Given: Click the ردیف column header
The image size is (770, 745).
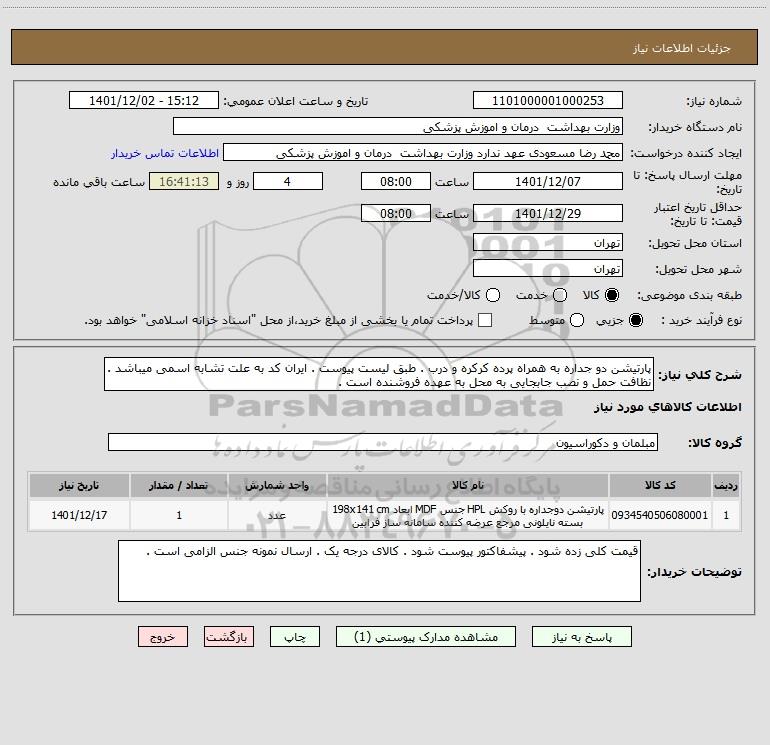Looking at the screenshot, I should [726, 485].
